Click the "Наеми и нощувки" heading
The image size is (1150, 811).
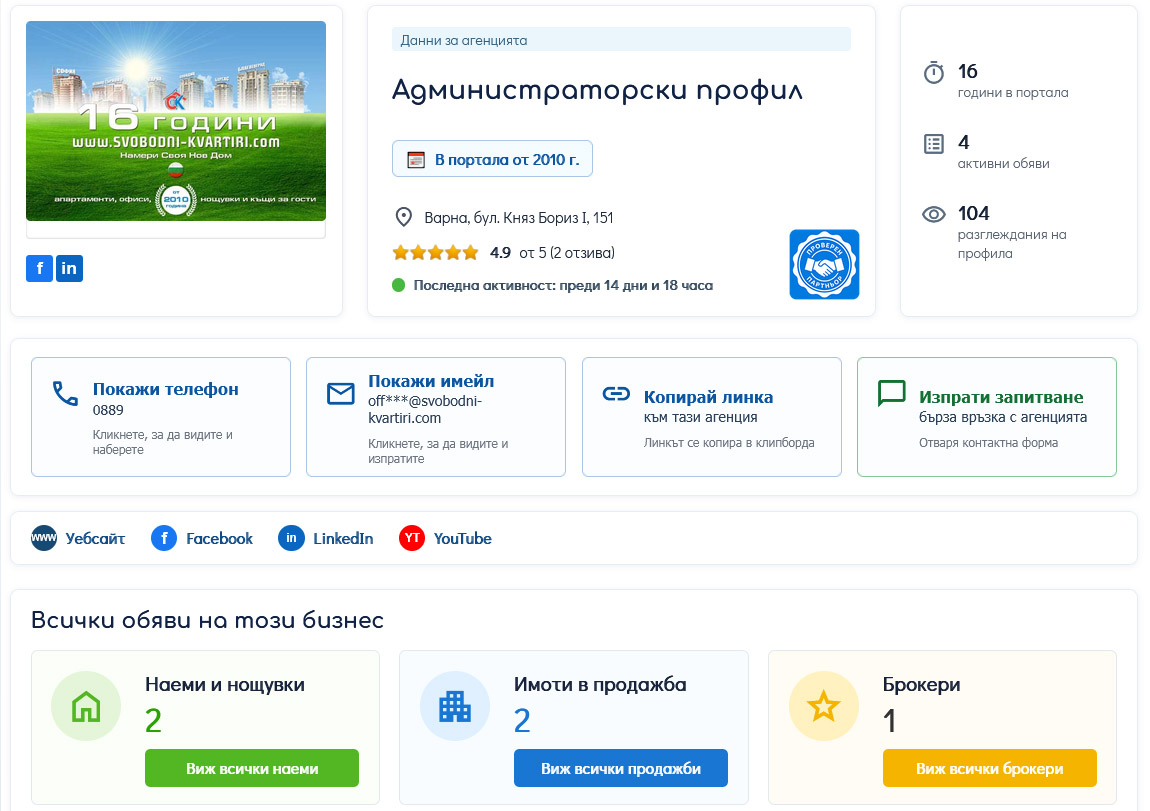point(224,685)
